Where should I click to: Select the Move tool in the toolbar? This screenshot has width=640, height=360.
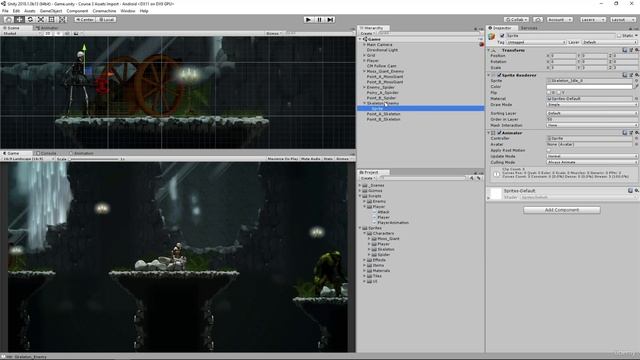tap(19, 20)
